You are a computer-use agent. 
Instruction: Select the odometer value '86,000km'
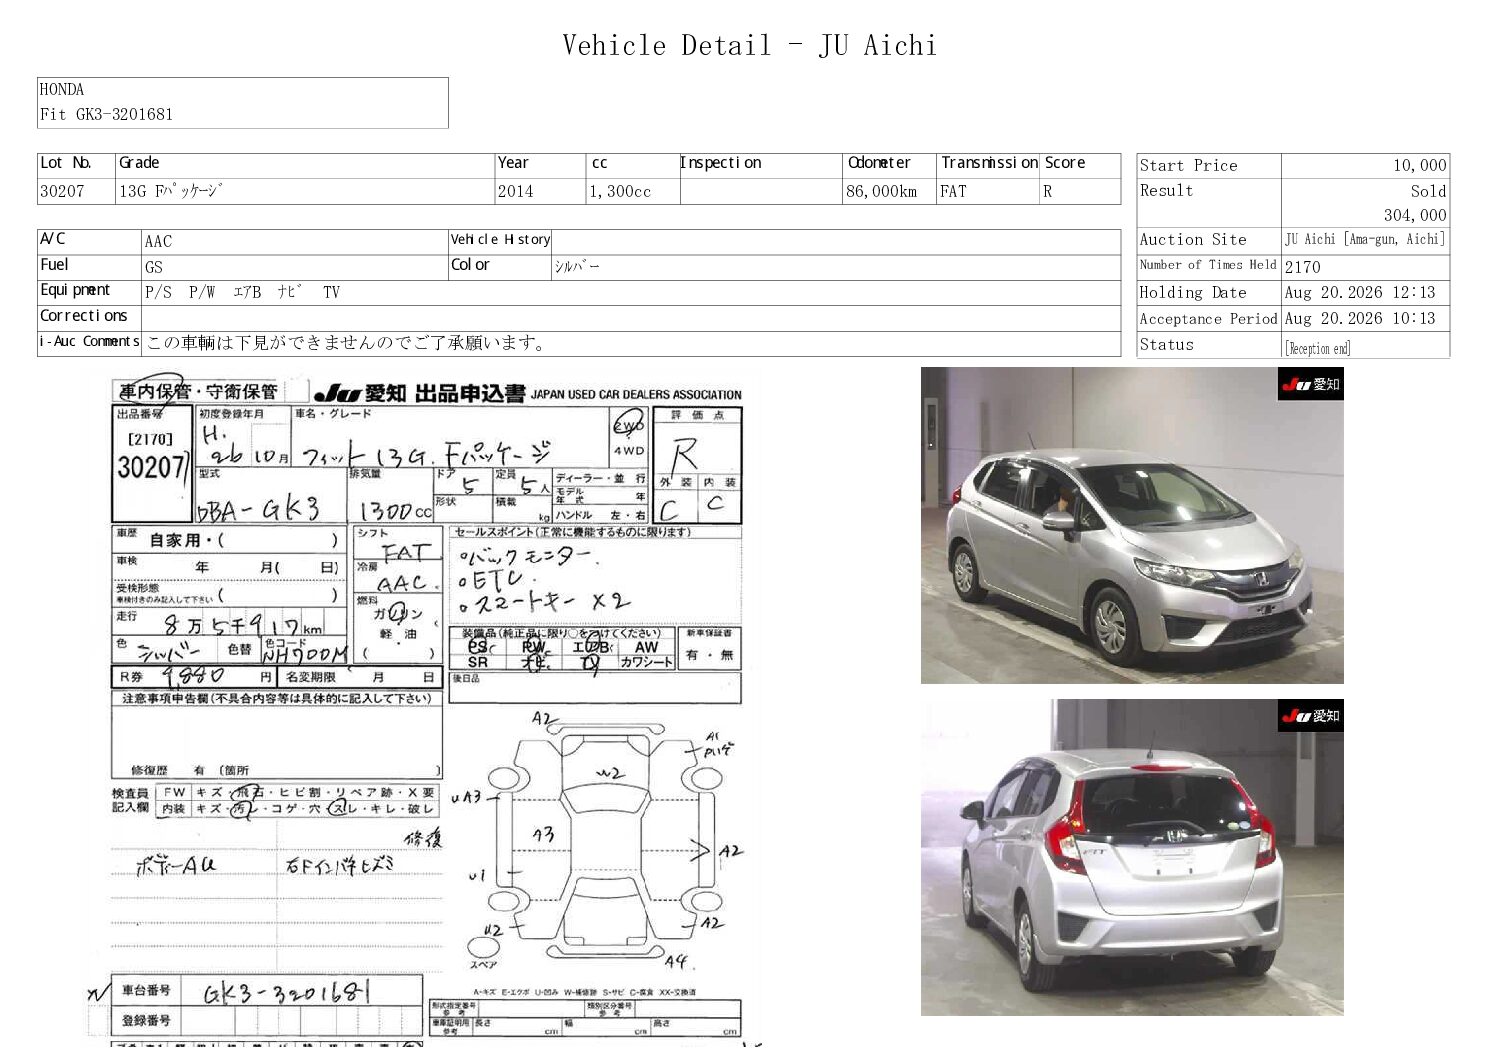tap(882, 191)
